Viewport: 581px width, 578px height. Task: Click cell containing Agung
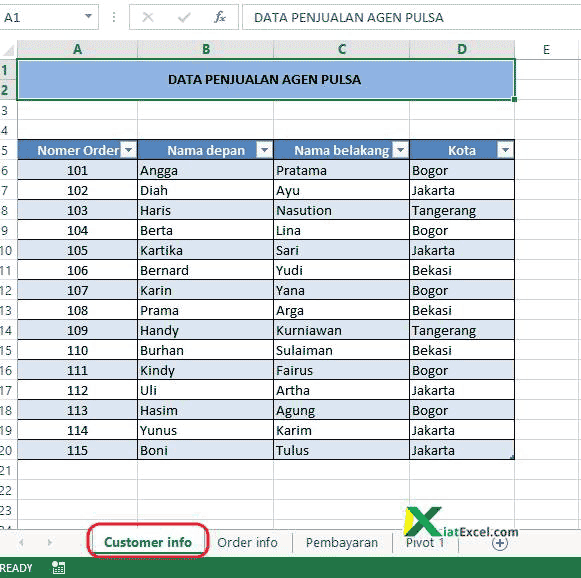[x=342, y=411]
